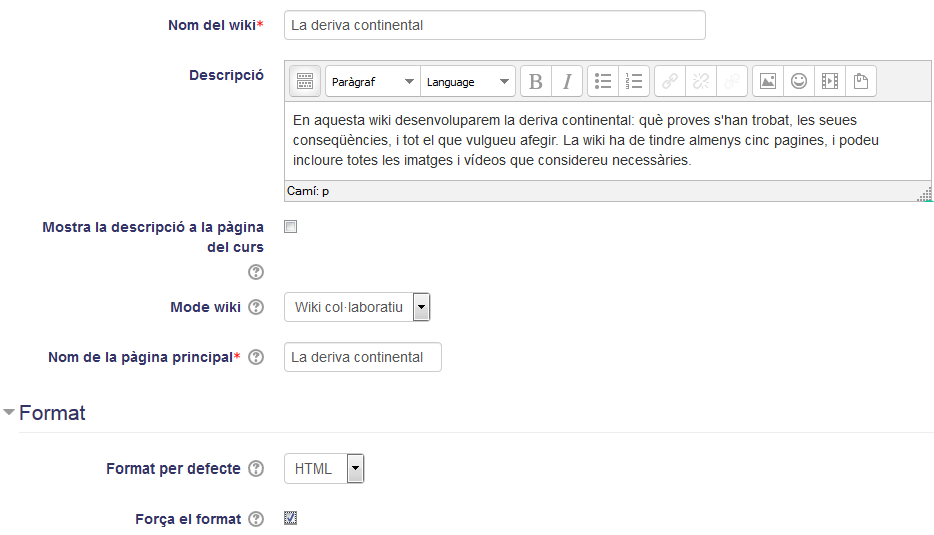Open the Mode wiki dropdown
Image resolution: width=934 pixels, height=535 pixels.
pos(357,307)
